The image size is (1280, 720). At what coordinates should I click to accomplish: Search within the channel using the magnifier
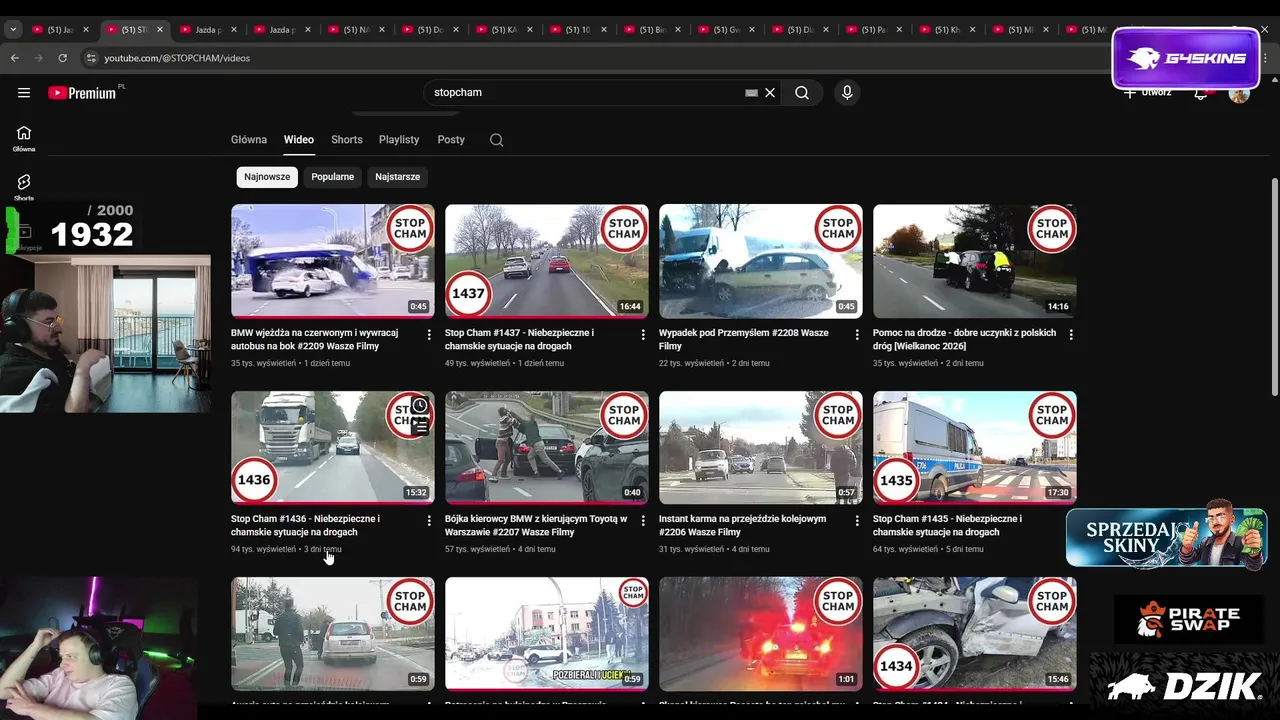click(497, 140)
